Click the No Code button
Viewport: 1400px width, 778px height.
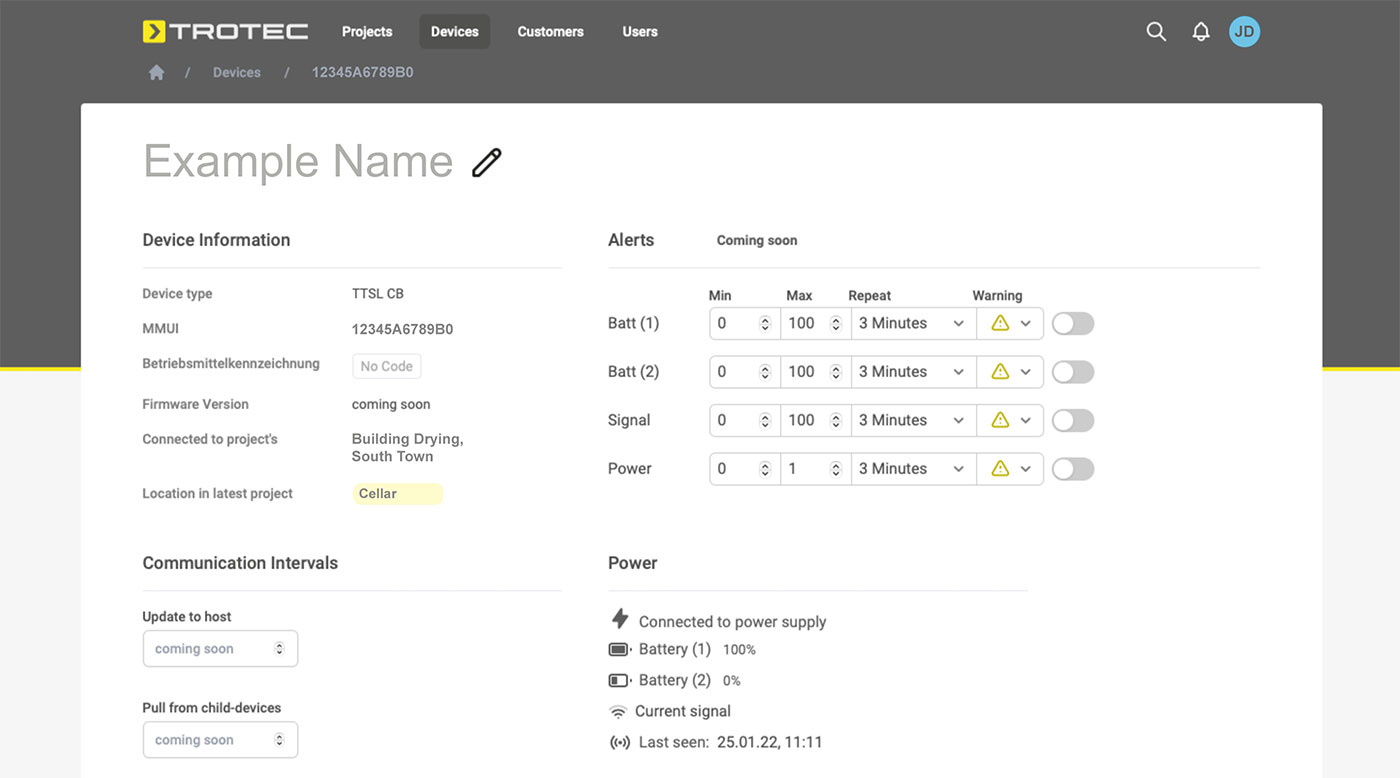pos(386,366)
